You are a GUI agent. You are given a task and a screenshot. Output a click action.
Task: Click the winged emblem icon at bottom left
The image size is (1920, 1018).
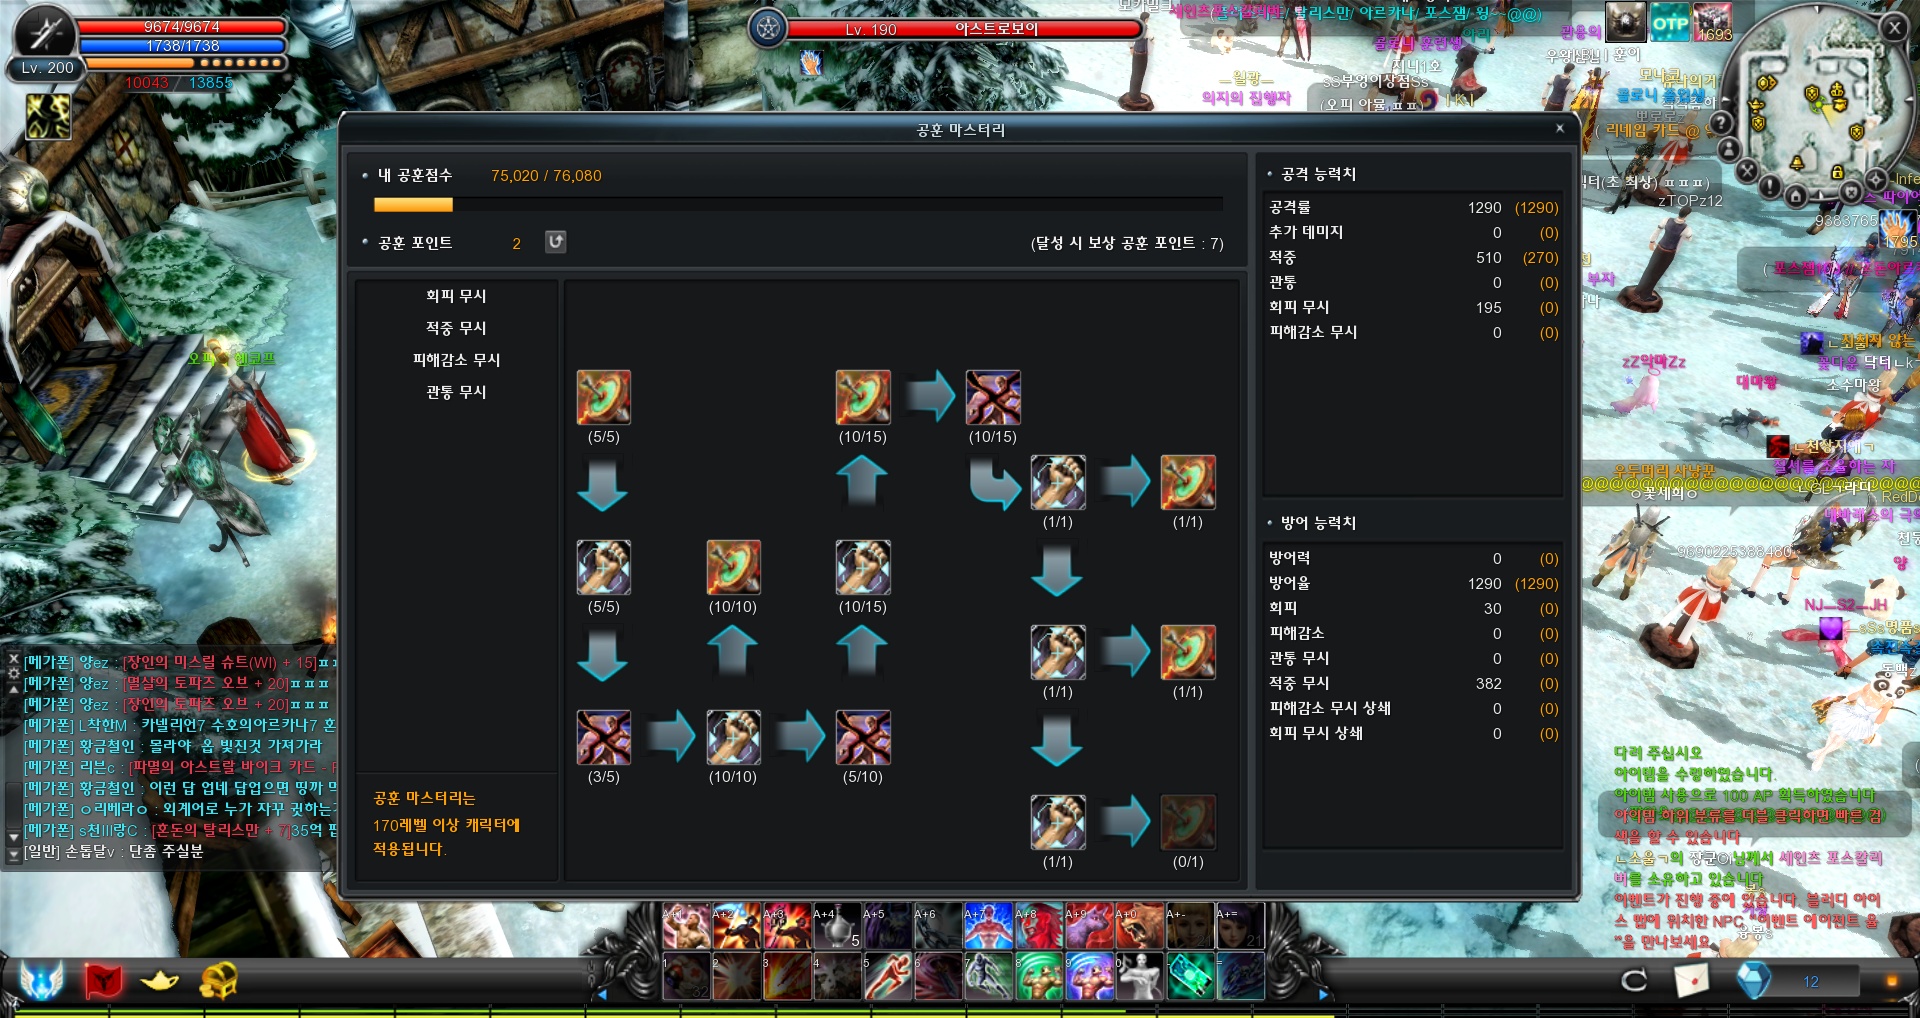coord(42,980)
